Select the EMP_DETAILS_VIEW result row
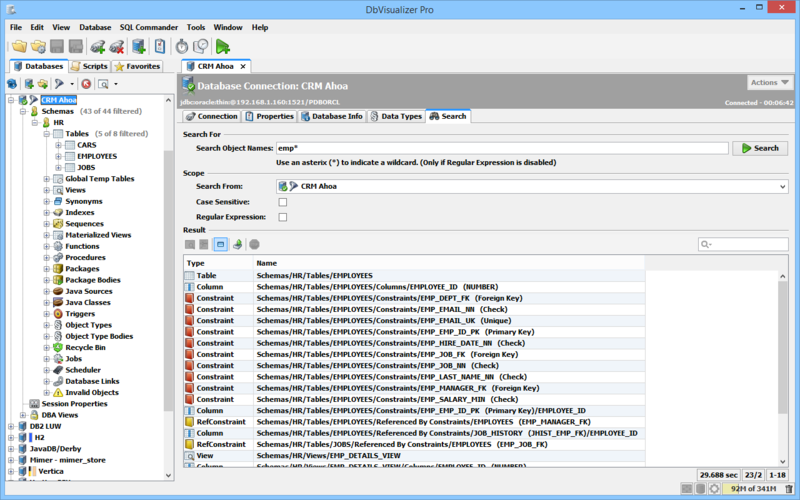The image size is (800, 500). click(x=414, y=456)
